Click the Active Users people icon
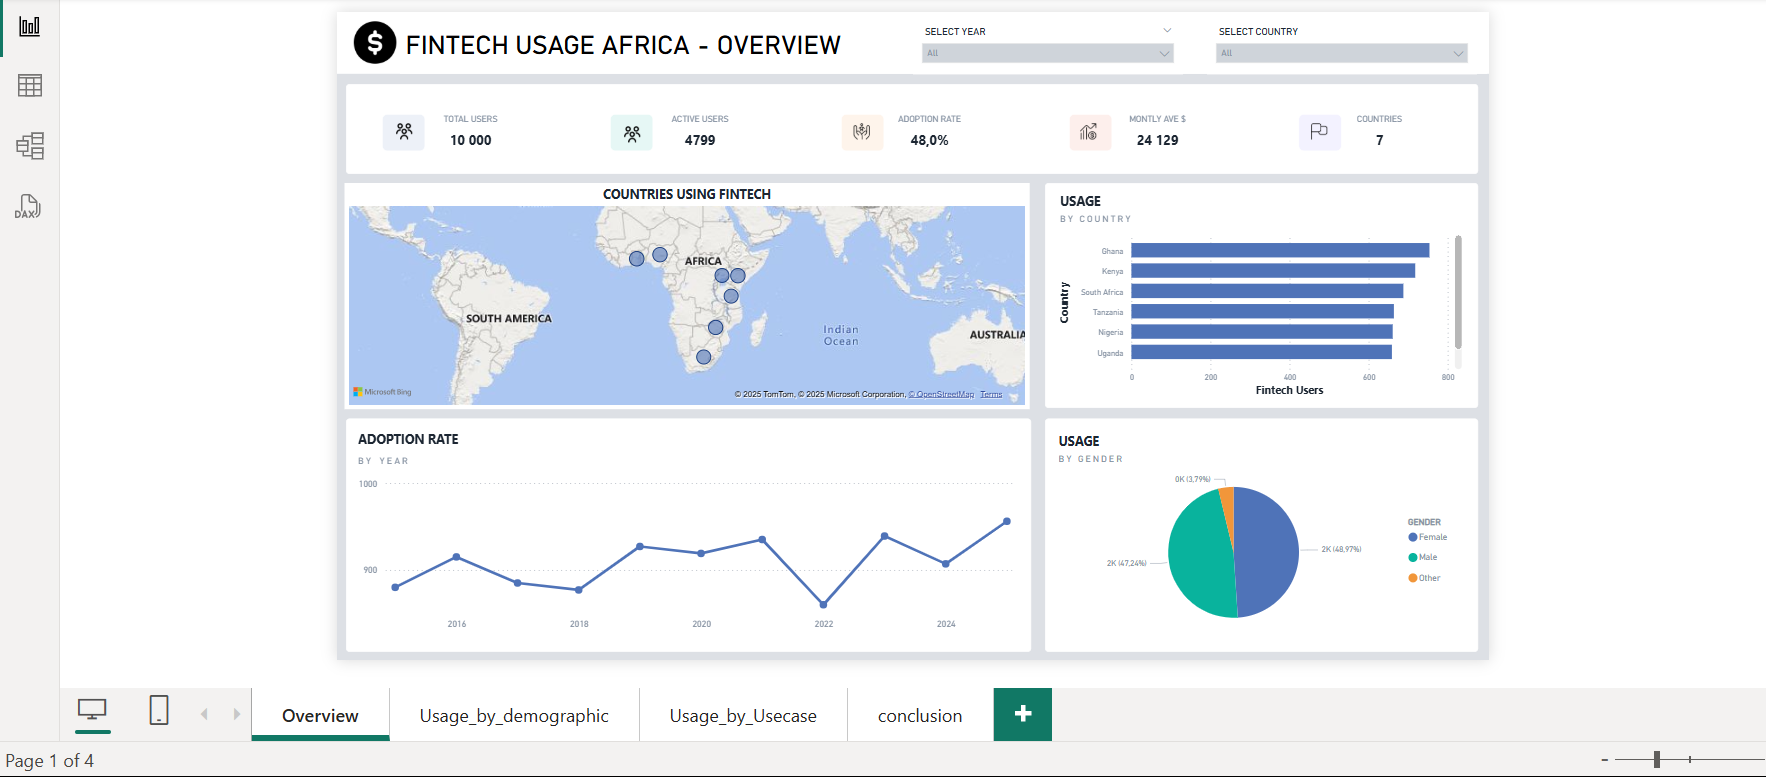 (632, 132)
